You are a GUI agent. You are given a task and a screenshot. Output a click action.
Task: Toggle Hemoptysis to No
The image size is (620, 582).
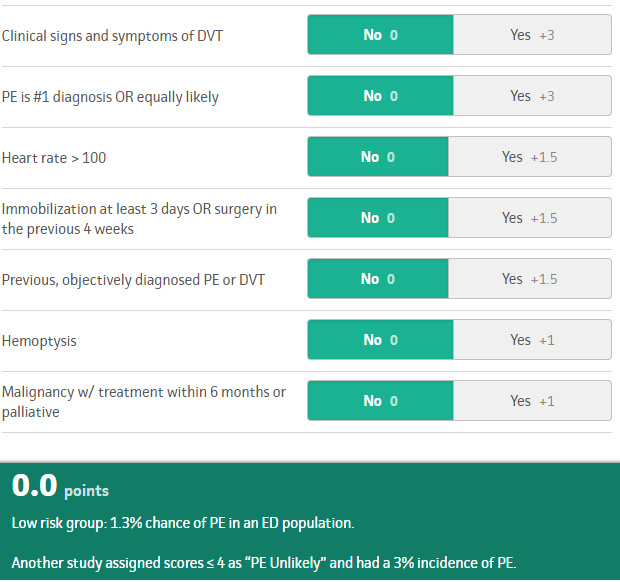pos(380,340)
